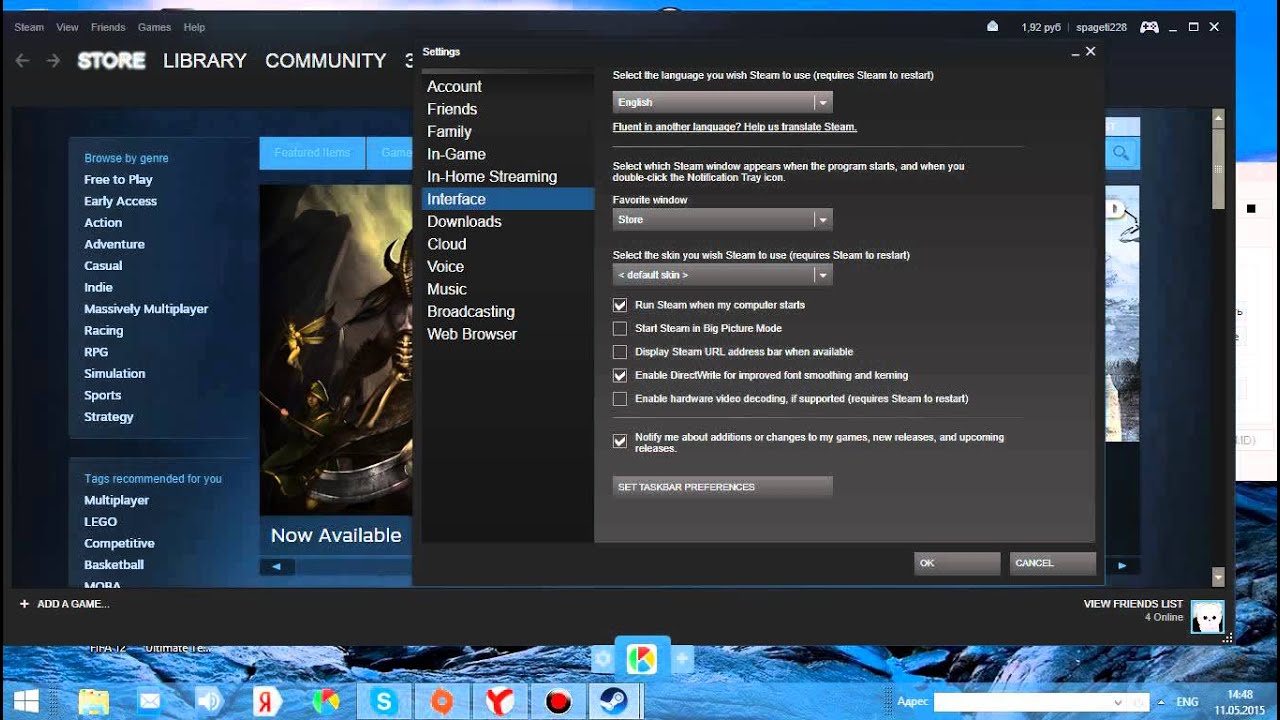
Task: Launch Big Picture mode controller icon
Action: click(1149, 27)
